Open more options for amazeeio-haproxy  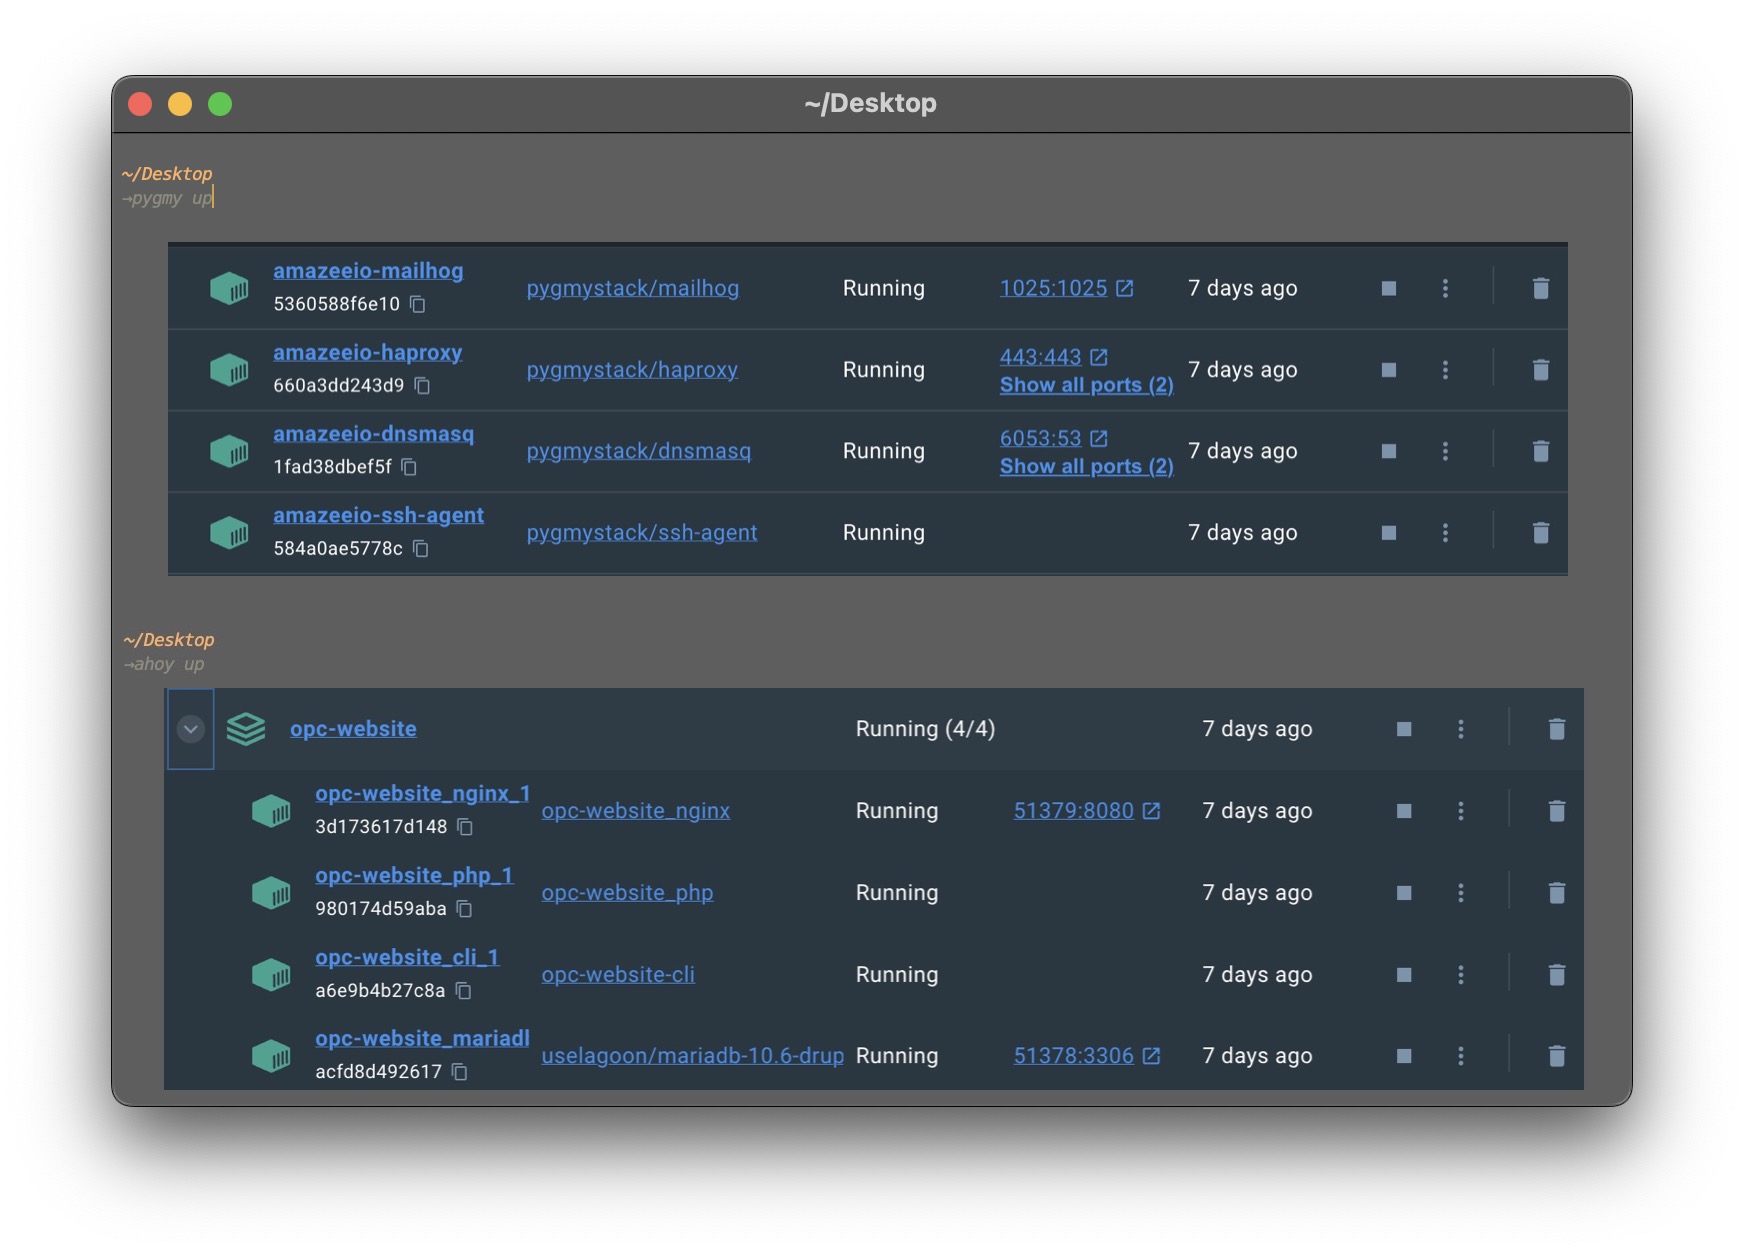(1445, 370)
